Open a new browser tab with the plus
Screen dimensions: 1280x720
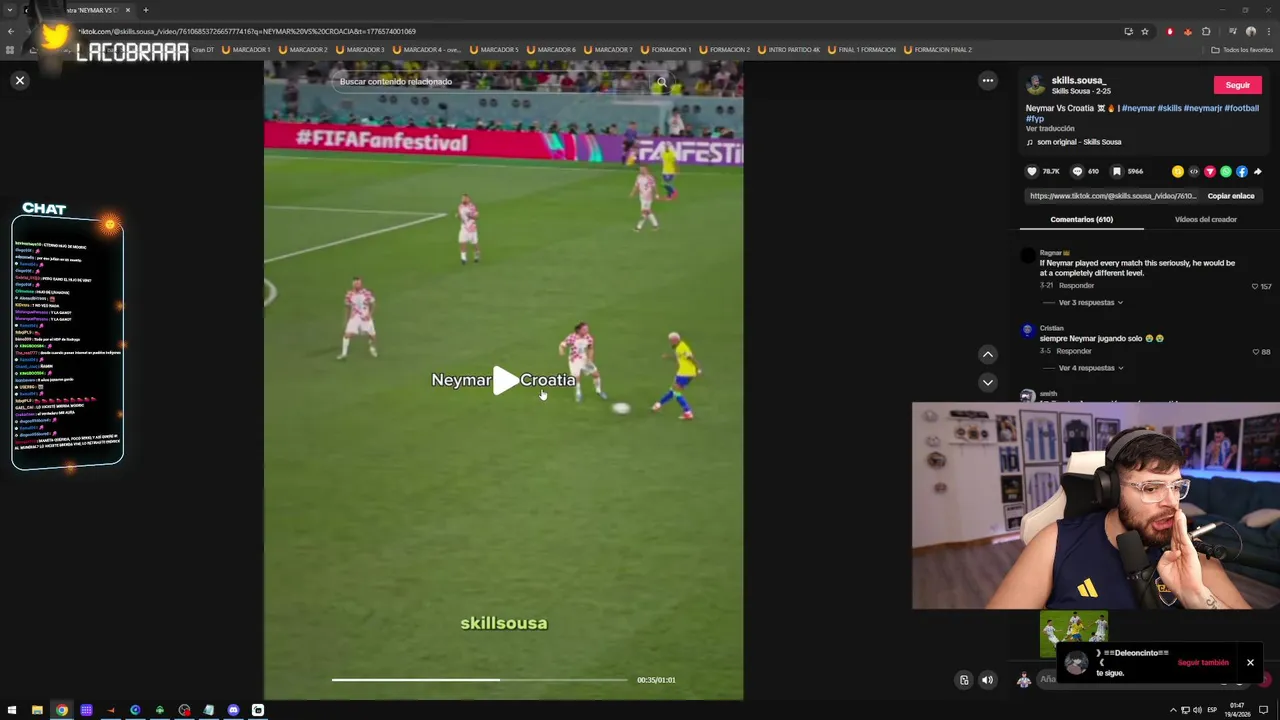145,10
